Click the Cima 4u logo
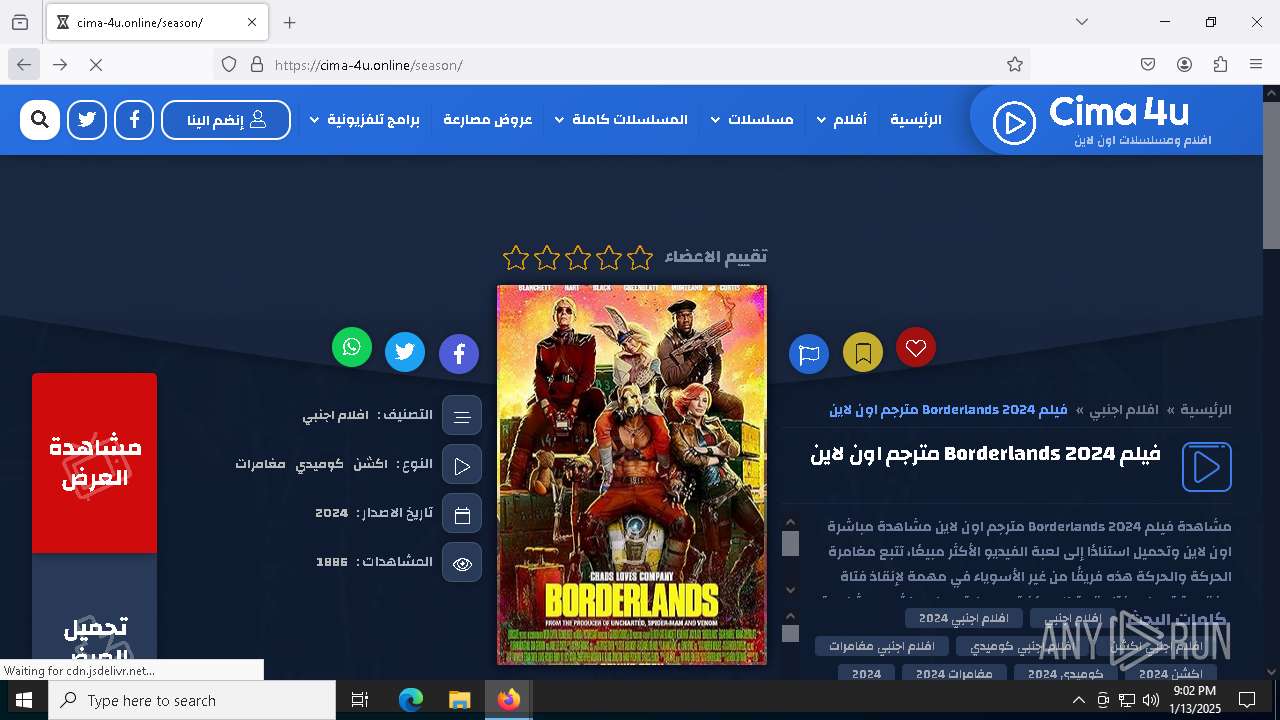This screenshot has width=1280, height=720. pyautogui.click(x=1101, y=121)
